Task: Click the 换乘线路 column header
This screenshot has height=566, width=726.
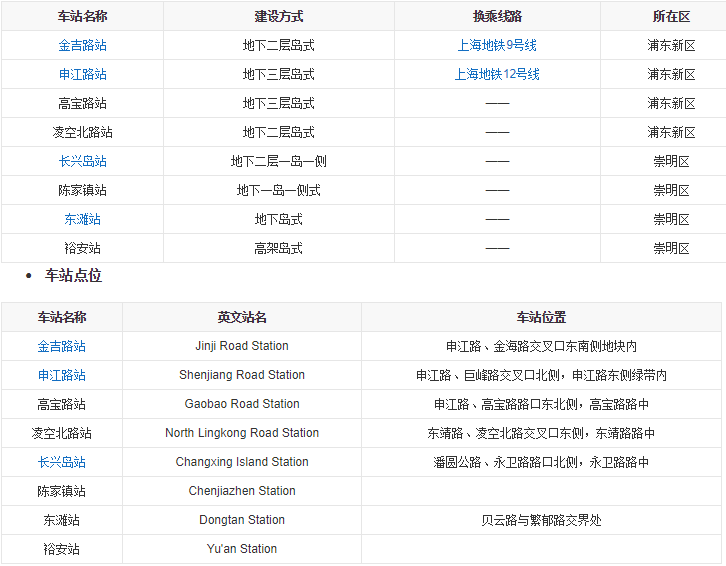Action: tap(497, 16)
